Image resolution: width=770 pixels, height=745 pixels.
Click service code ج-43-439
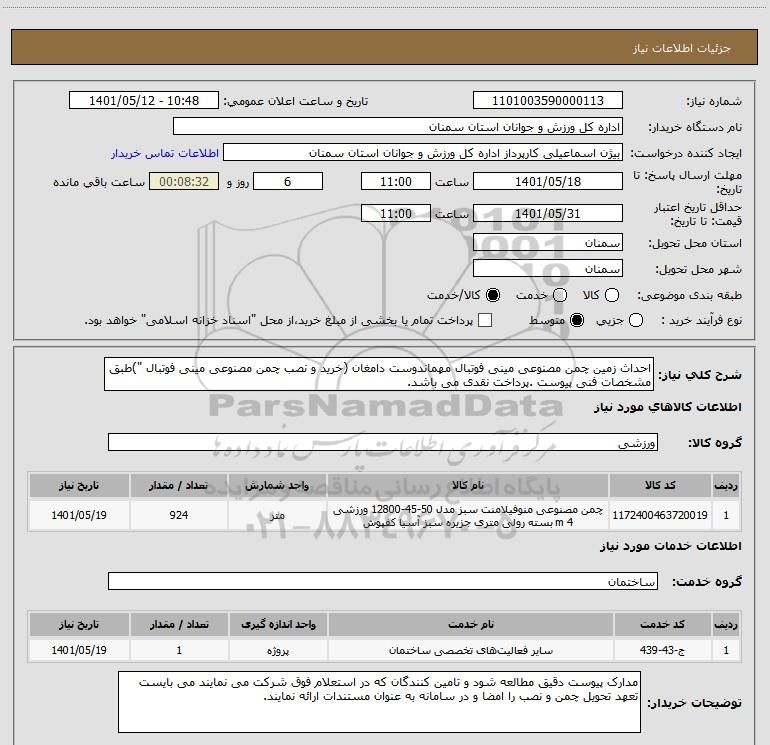[x=662, y=650]
